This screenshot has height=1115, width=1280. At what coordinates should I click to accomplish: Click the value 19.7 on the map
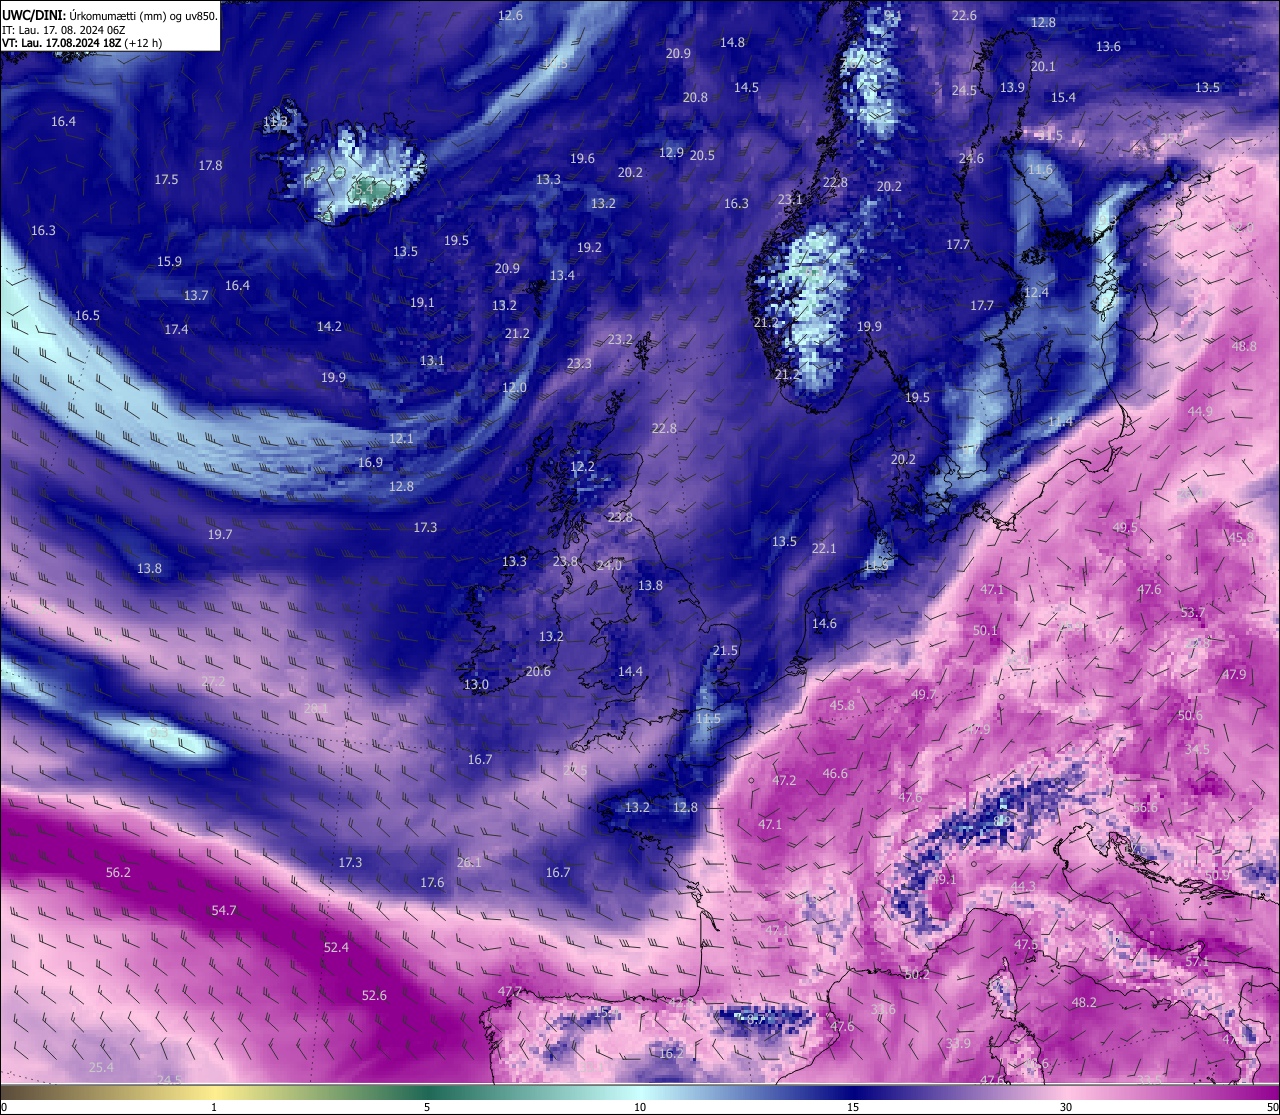coord(220,534)
